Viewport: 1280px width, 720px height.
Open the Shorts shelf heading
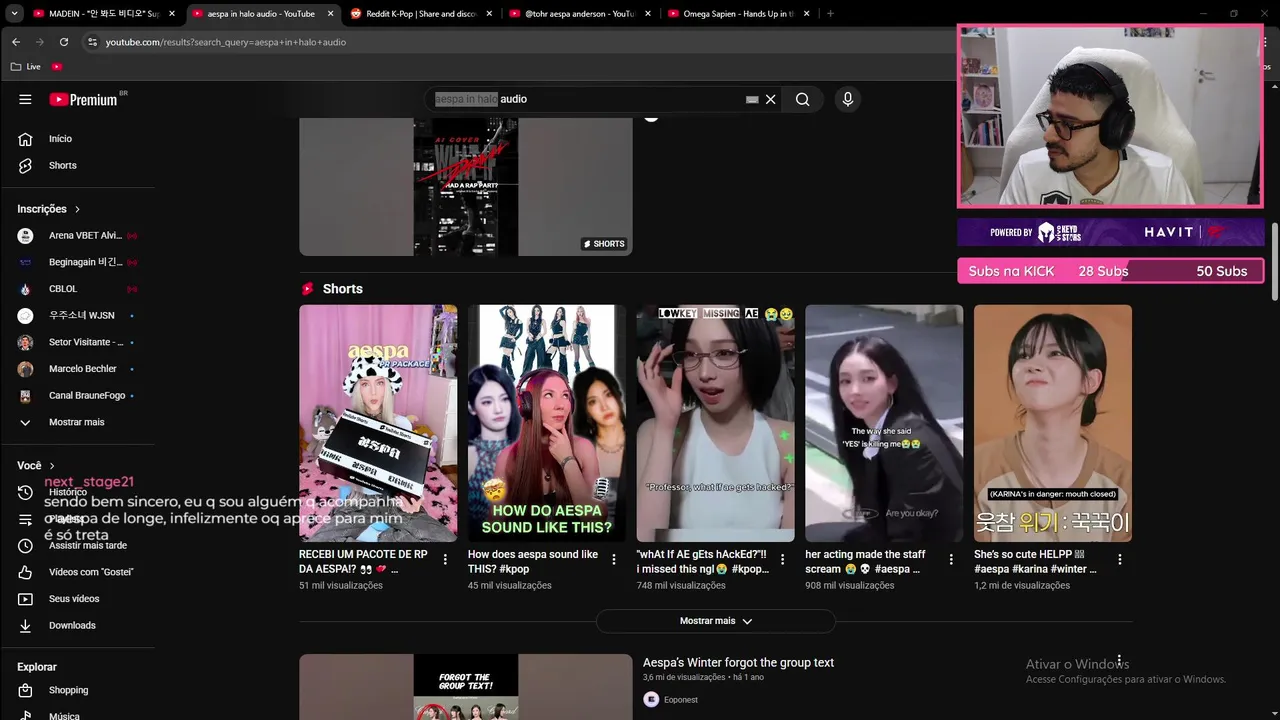click(342, 289)
